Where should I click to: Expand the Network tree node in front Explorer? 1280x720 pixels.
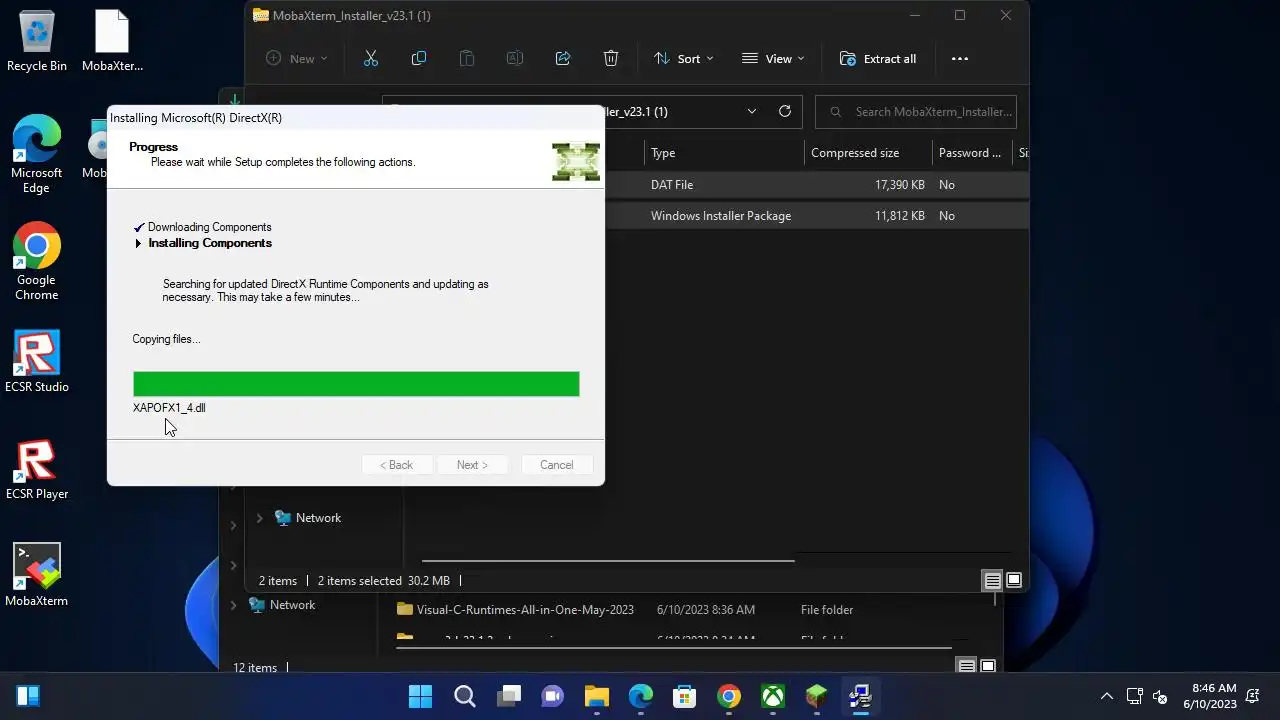(259, 518)
